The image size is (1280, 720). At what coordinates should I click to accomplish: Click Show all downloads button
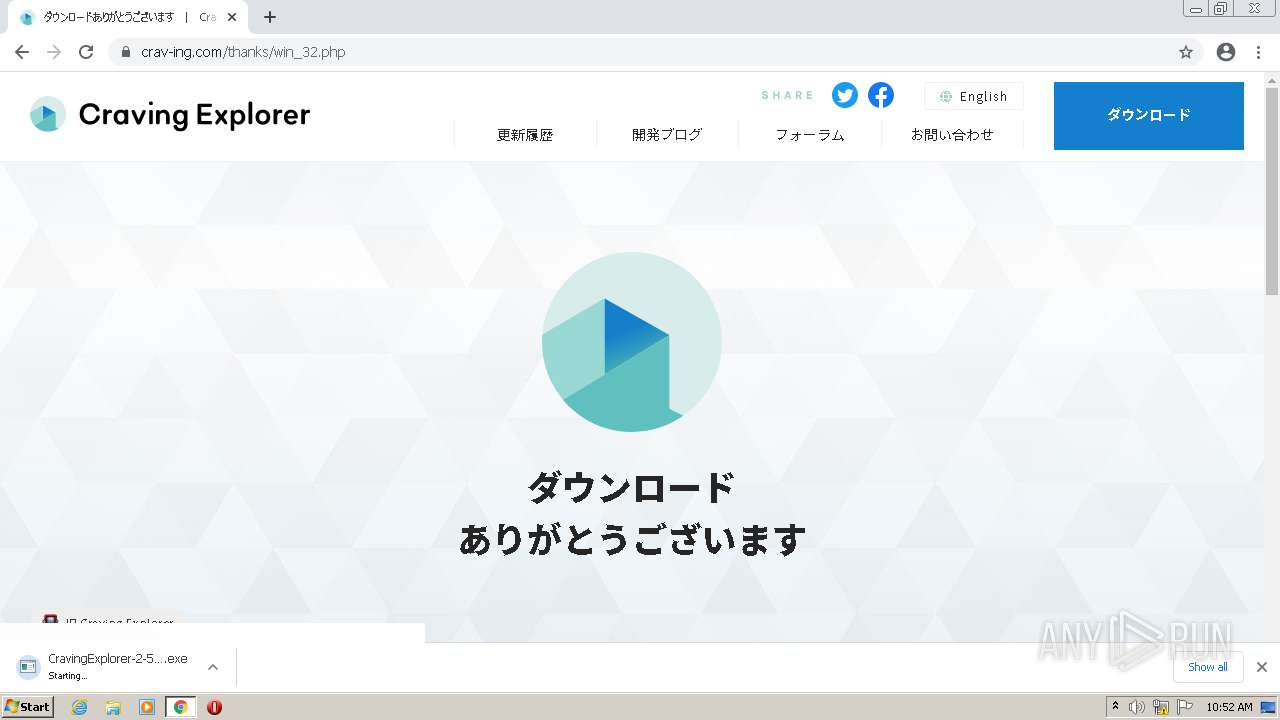1208,667
